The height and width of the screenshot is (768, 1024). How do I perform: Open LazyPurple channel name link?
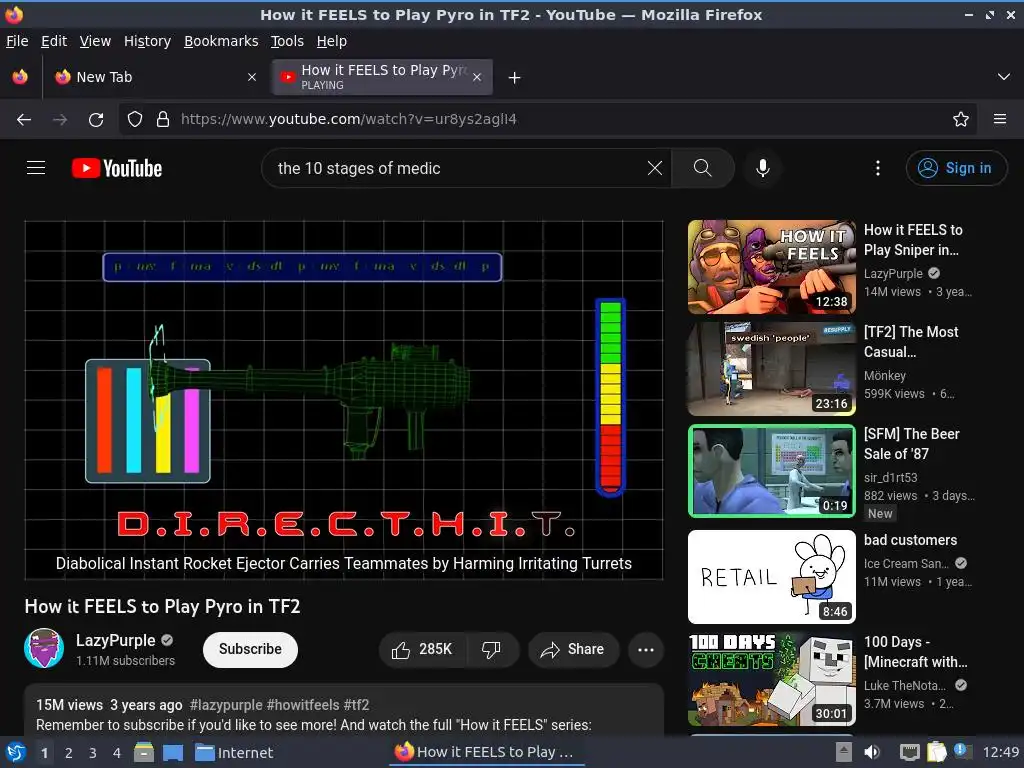[116, 640]
